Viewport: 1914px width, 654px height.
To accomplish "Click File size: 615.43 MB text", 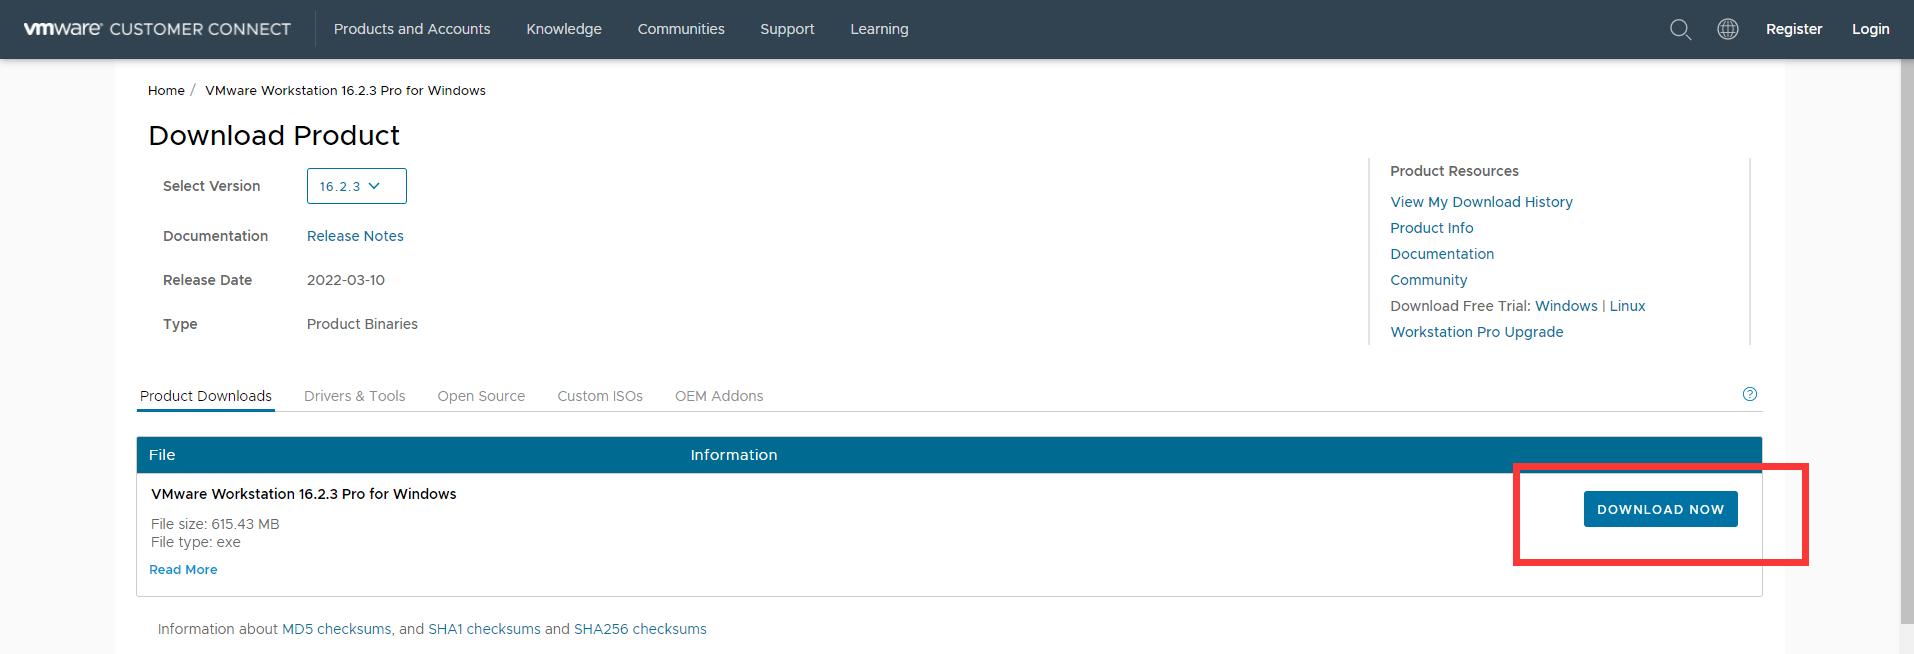I will coord(215,524).
